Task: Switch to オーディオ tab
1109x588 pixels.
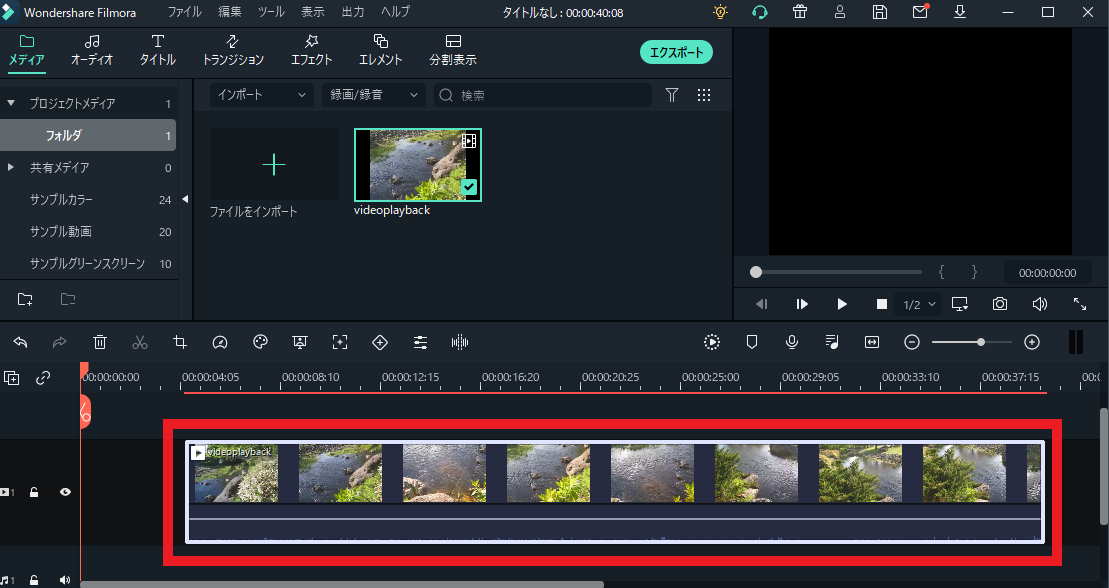Action: click(92, 51)
